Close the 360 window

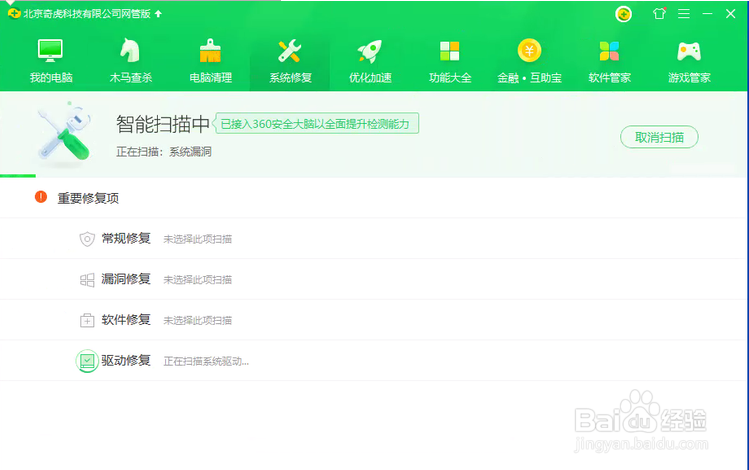pyautogui.click(x=730, y=14)
